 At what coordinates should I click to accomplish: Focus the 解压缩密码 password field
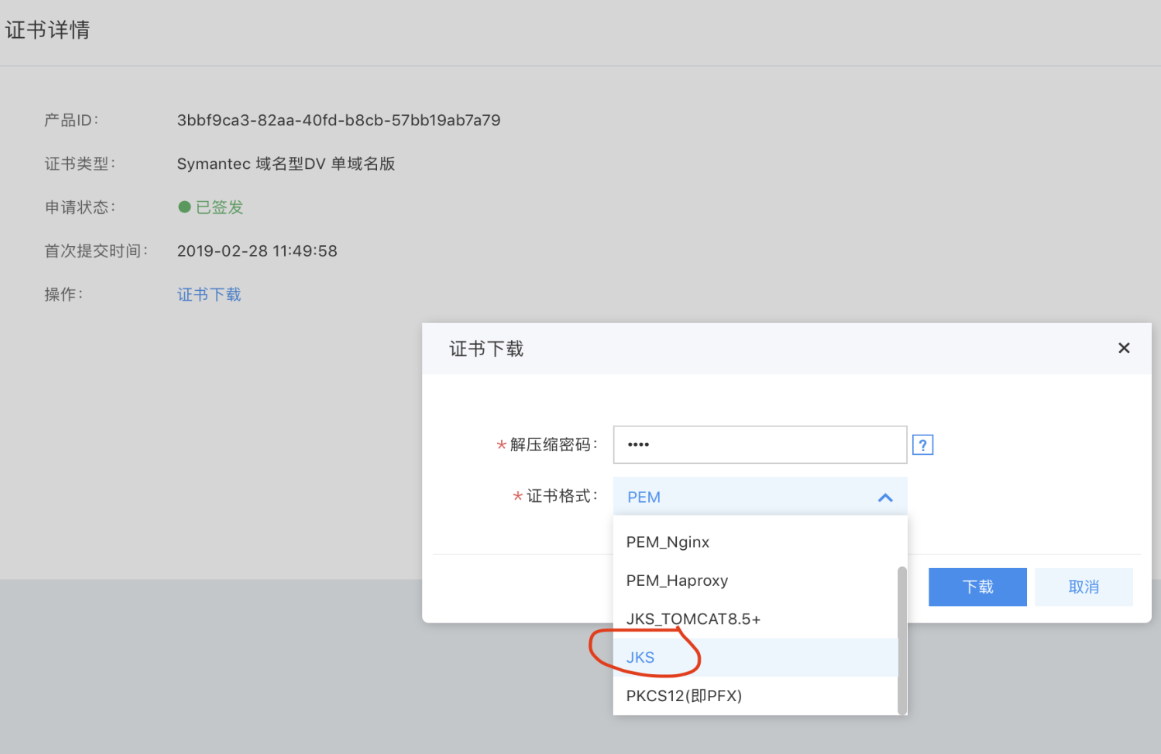point(759,445)
